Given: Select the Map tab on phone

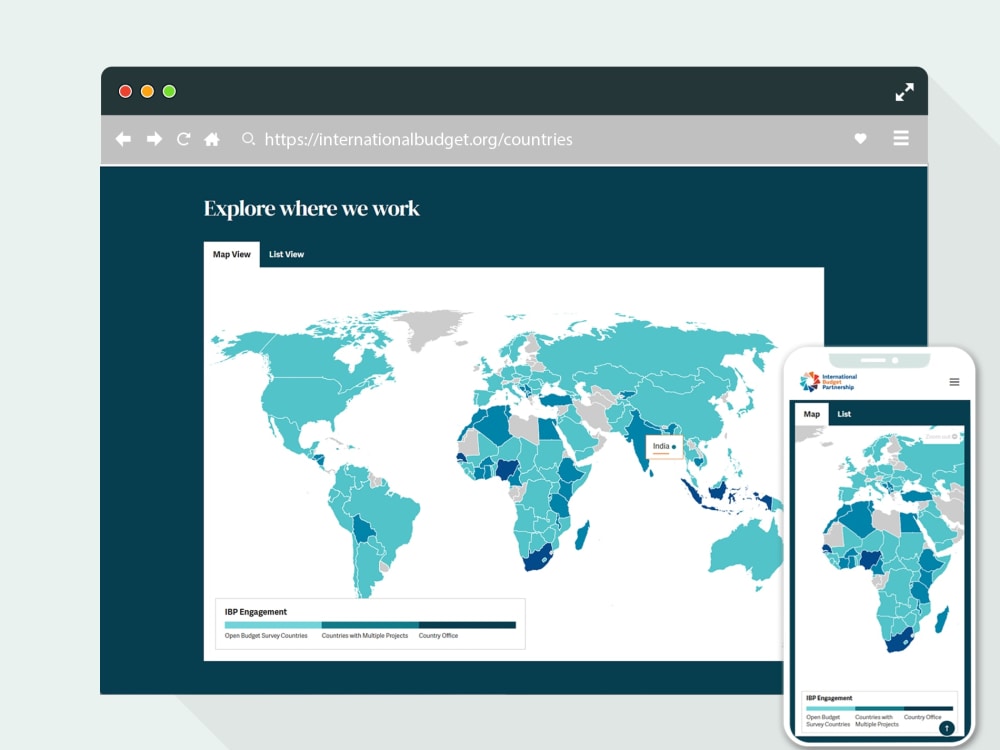Looking at the screenshot, I should [x=811, y=414].
